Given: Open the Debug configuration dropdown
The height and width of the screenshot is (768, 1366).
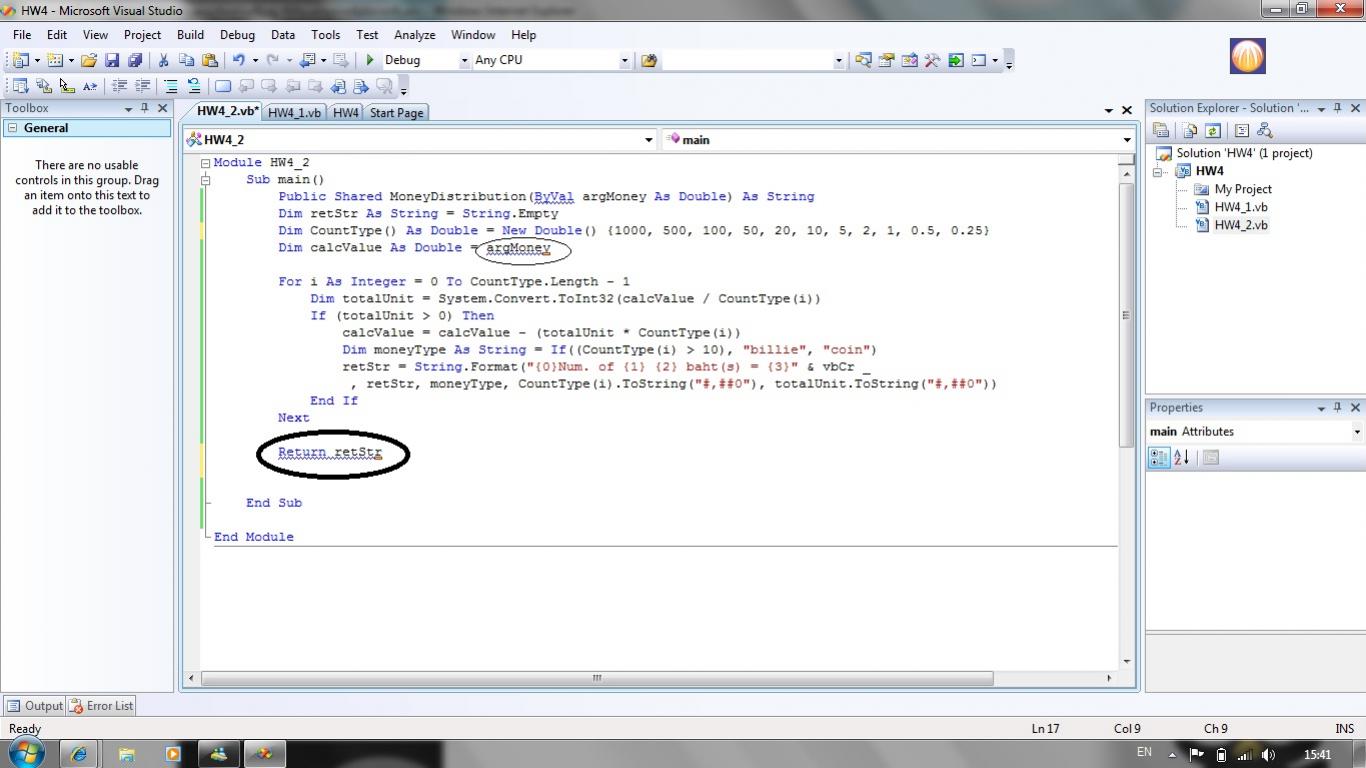Looking at the screenshot, I should click(x=463, y=60).
